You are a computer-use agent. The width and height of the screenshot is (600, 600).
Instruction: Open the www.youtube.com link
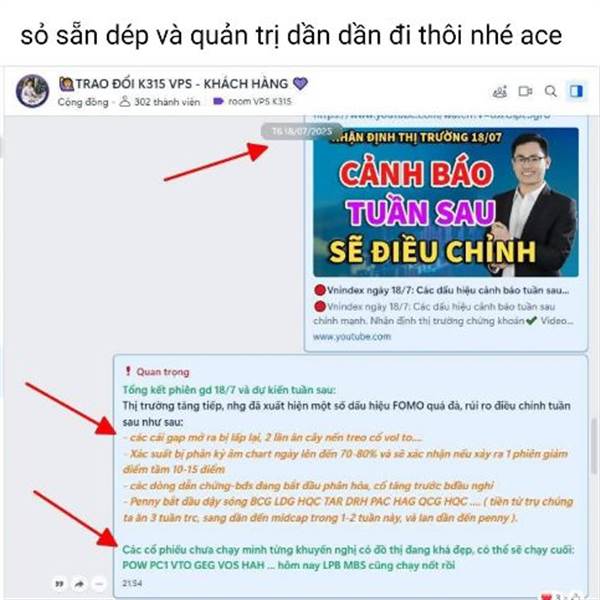click(x=352, y=337)
